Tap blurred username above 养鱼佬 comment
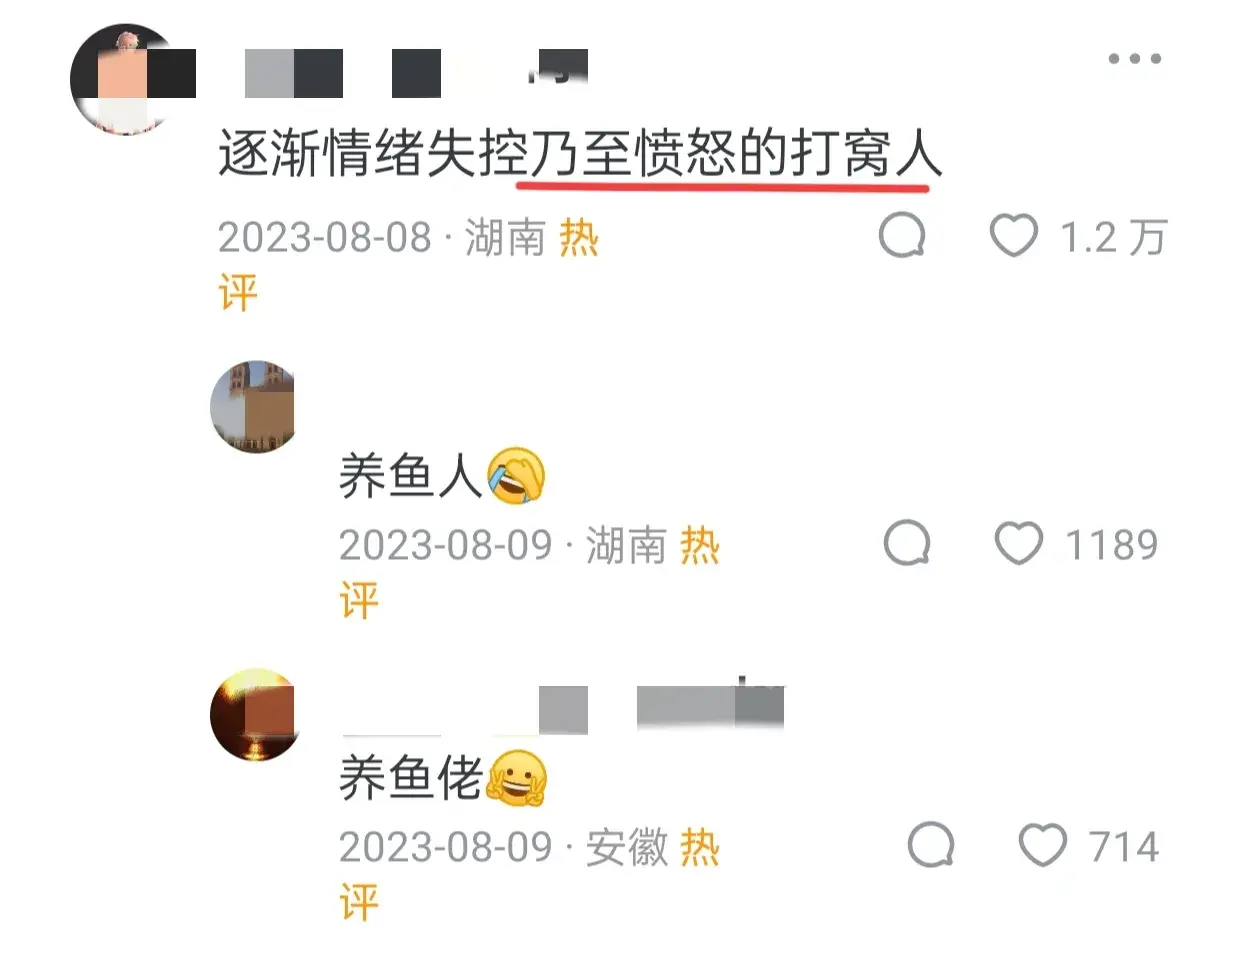1240x966 pixels. (x=562, y=709)
